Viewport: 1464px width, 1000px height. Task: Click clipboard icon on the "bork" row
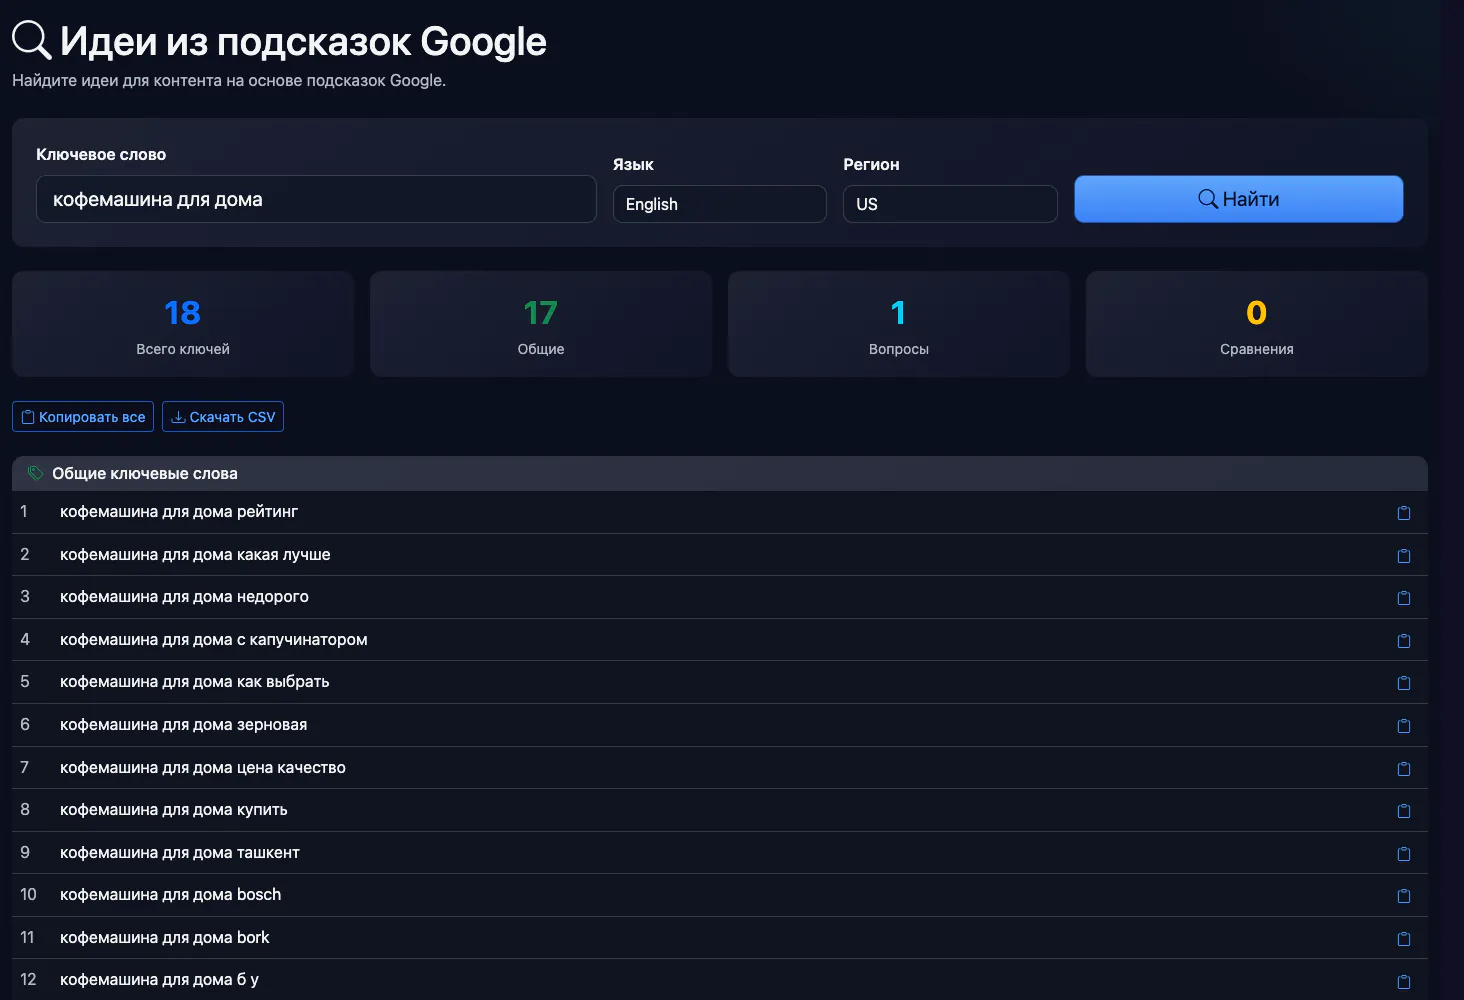[x=1404, y=939]
